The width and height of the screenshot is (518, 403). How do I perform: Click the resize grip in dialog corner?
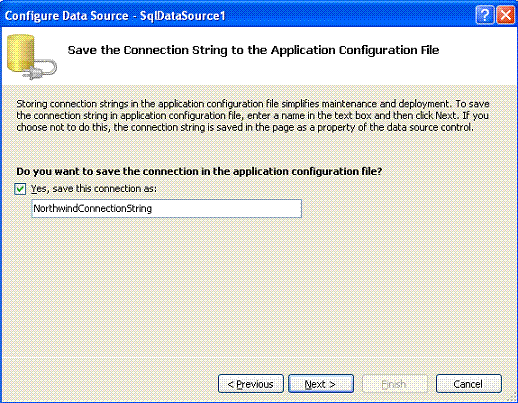[x=511, y=397]
